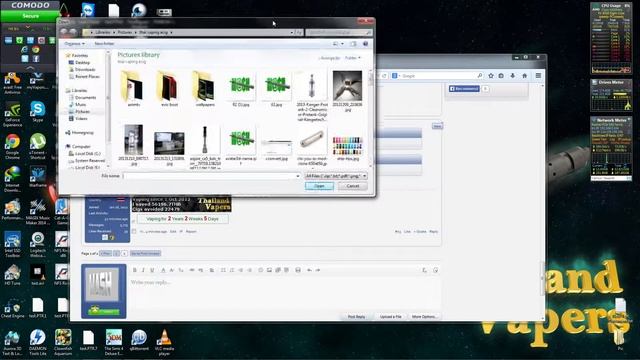The image size is (640, 360).
Task: Click Internet Explorer icon in Comodo widget
Action: [25, 49]
